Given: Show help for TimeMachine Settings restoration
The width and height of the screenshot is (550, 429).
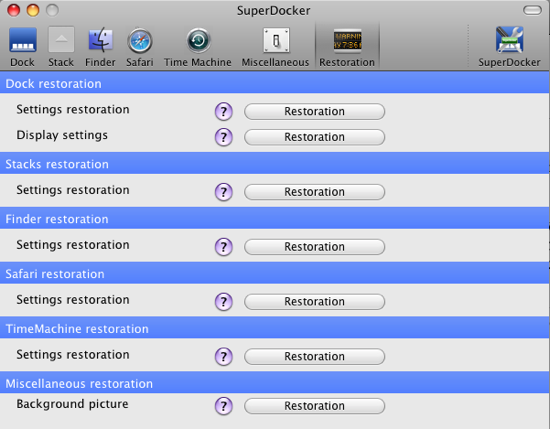Looking at the screenshot, I should click(223, 356).
